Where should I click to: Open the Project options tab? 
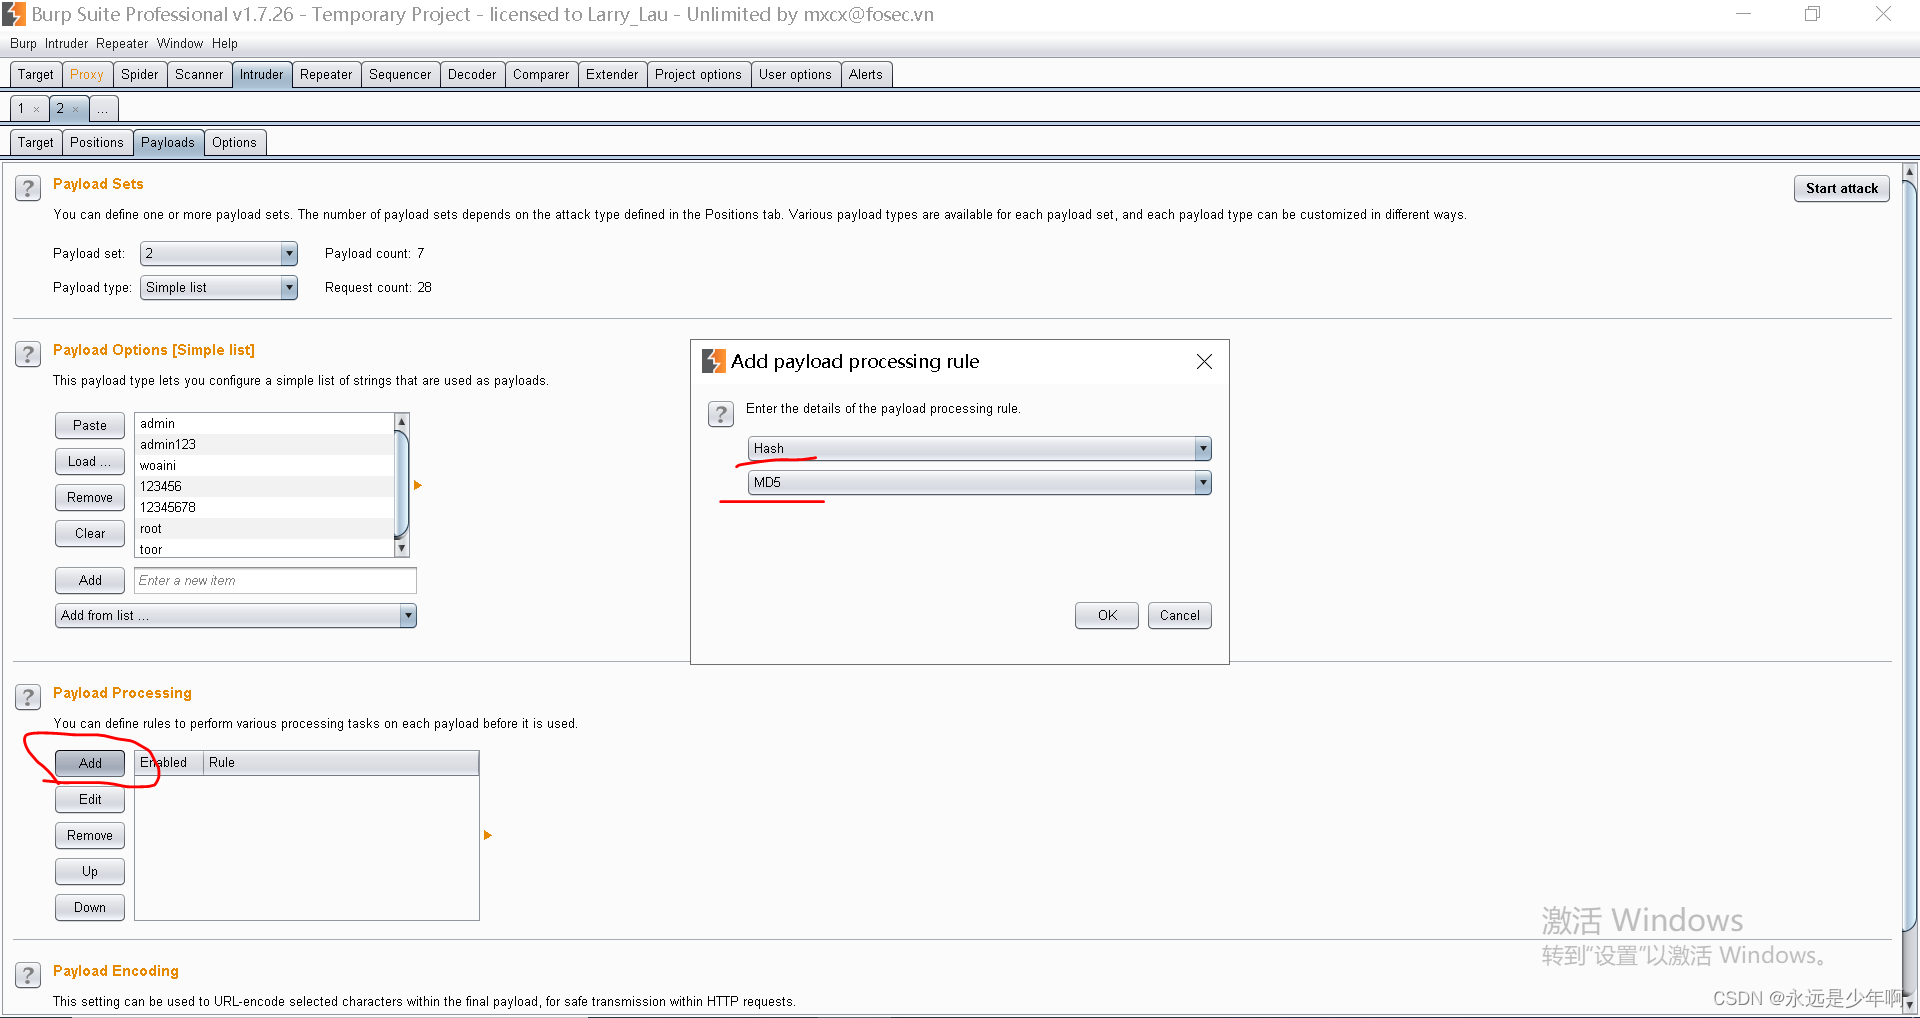[x=698, y=75]
